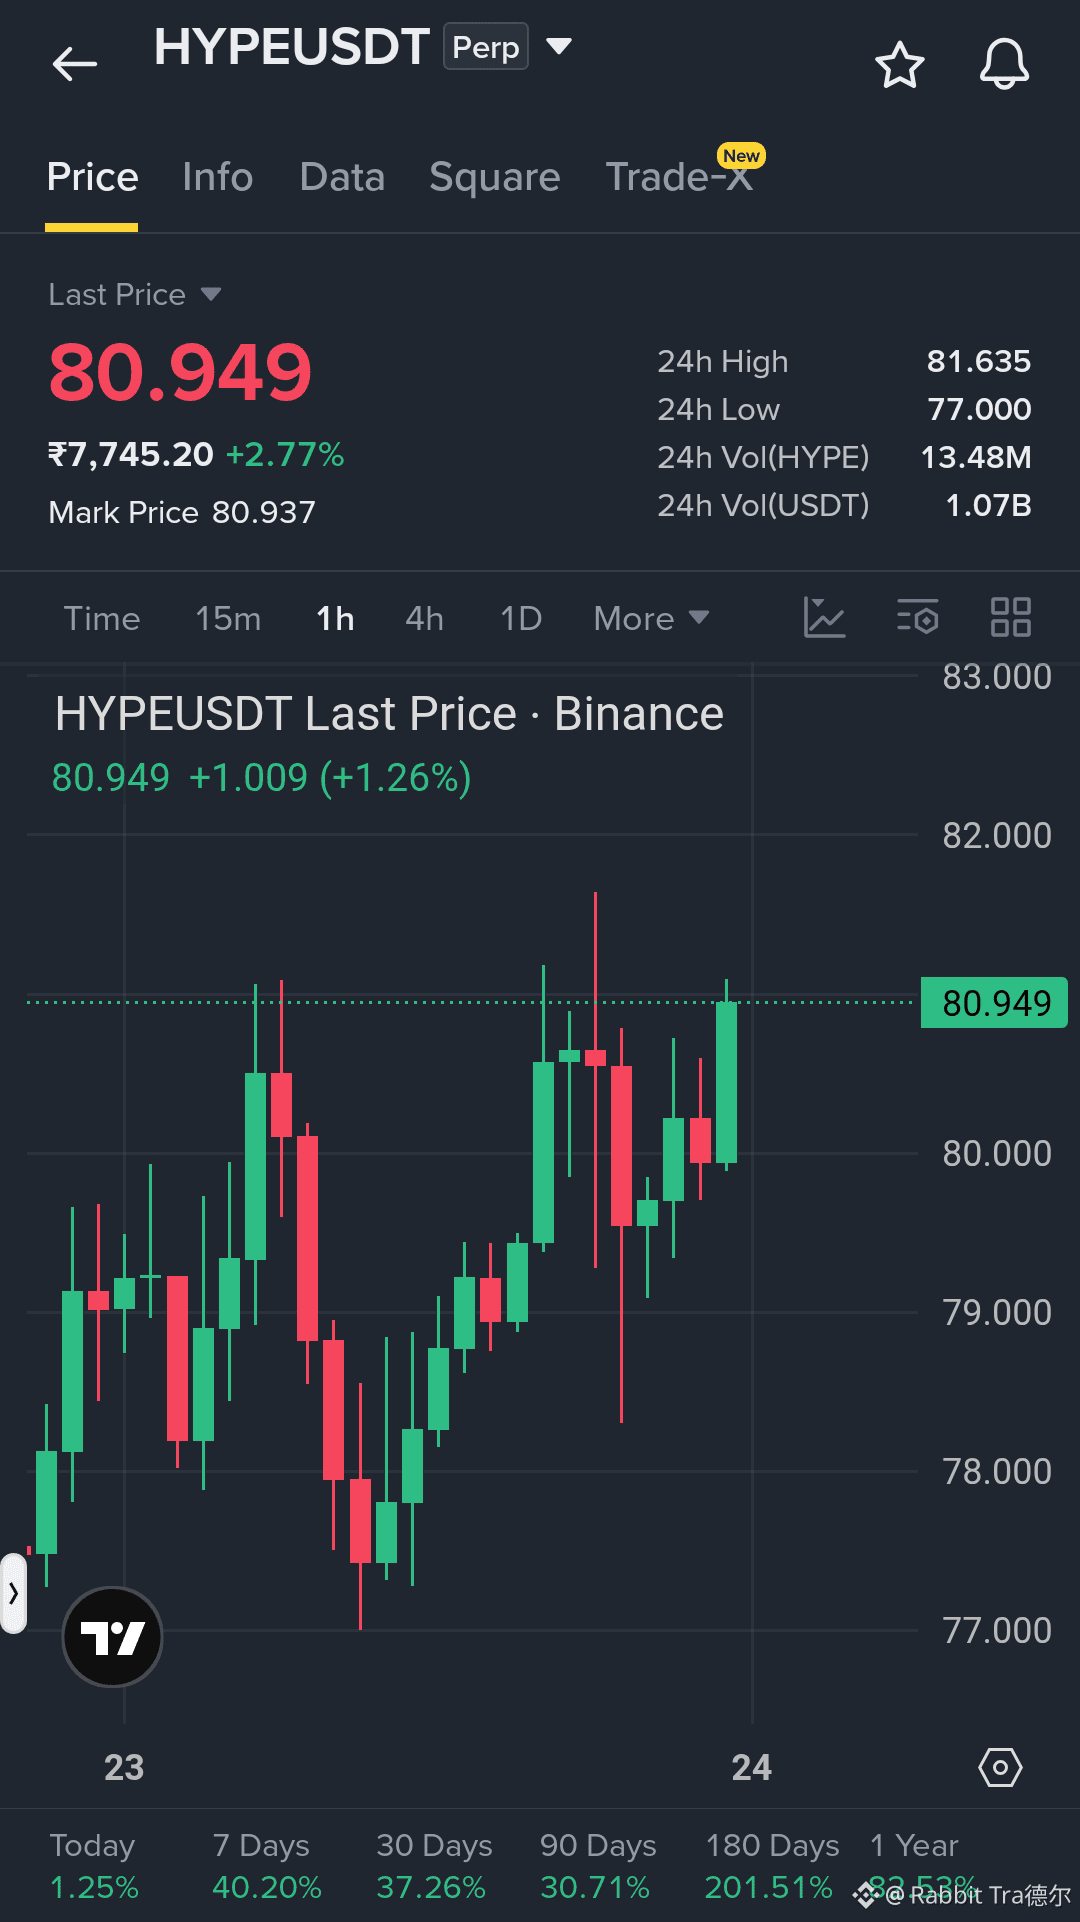Tap the TradingView logo
Image resolution: width=1080 pixels, height=1922 pixels.
pyautogui.click(x=112, y=1637)
